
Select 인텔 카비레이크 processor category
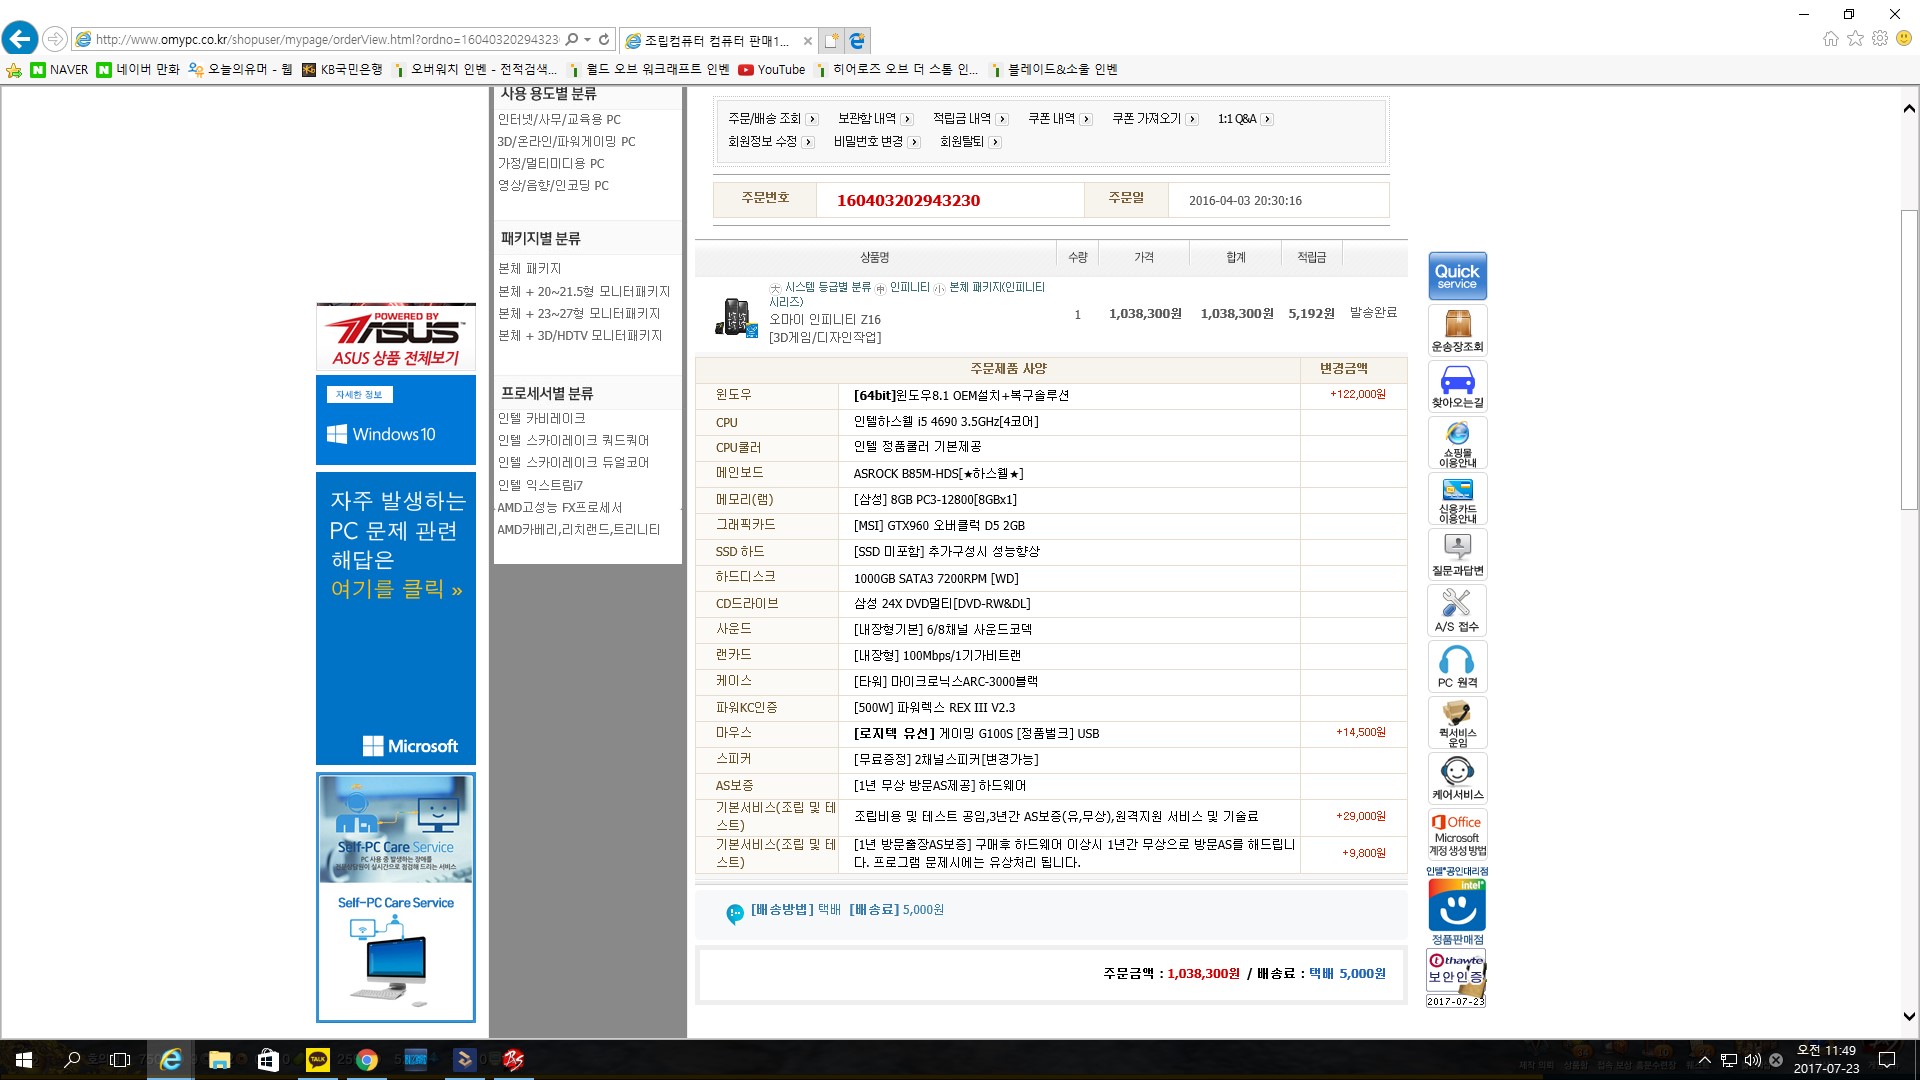[542, 419]
